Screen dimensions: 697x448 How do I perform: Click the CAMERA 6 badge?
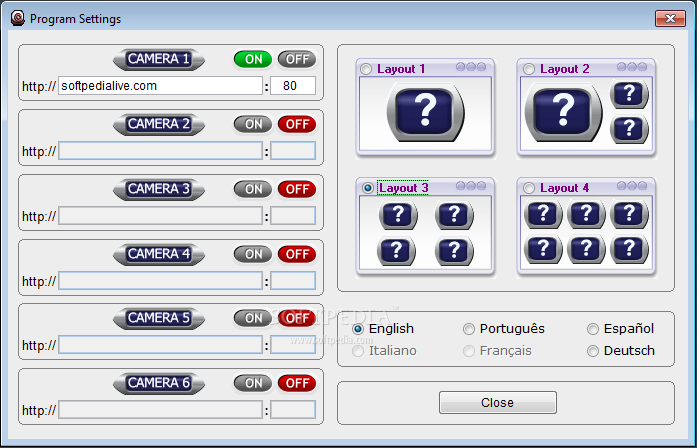(x=159, y=383)
